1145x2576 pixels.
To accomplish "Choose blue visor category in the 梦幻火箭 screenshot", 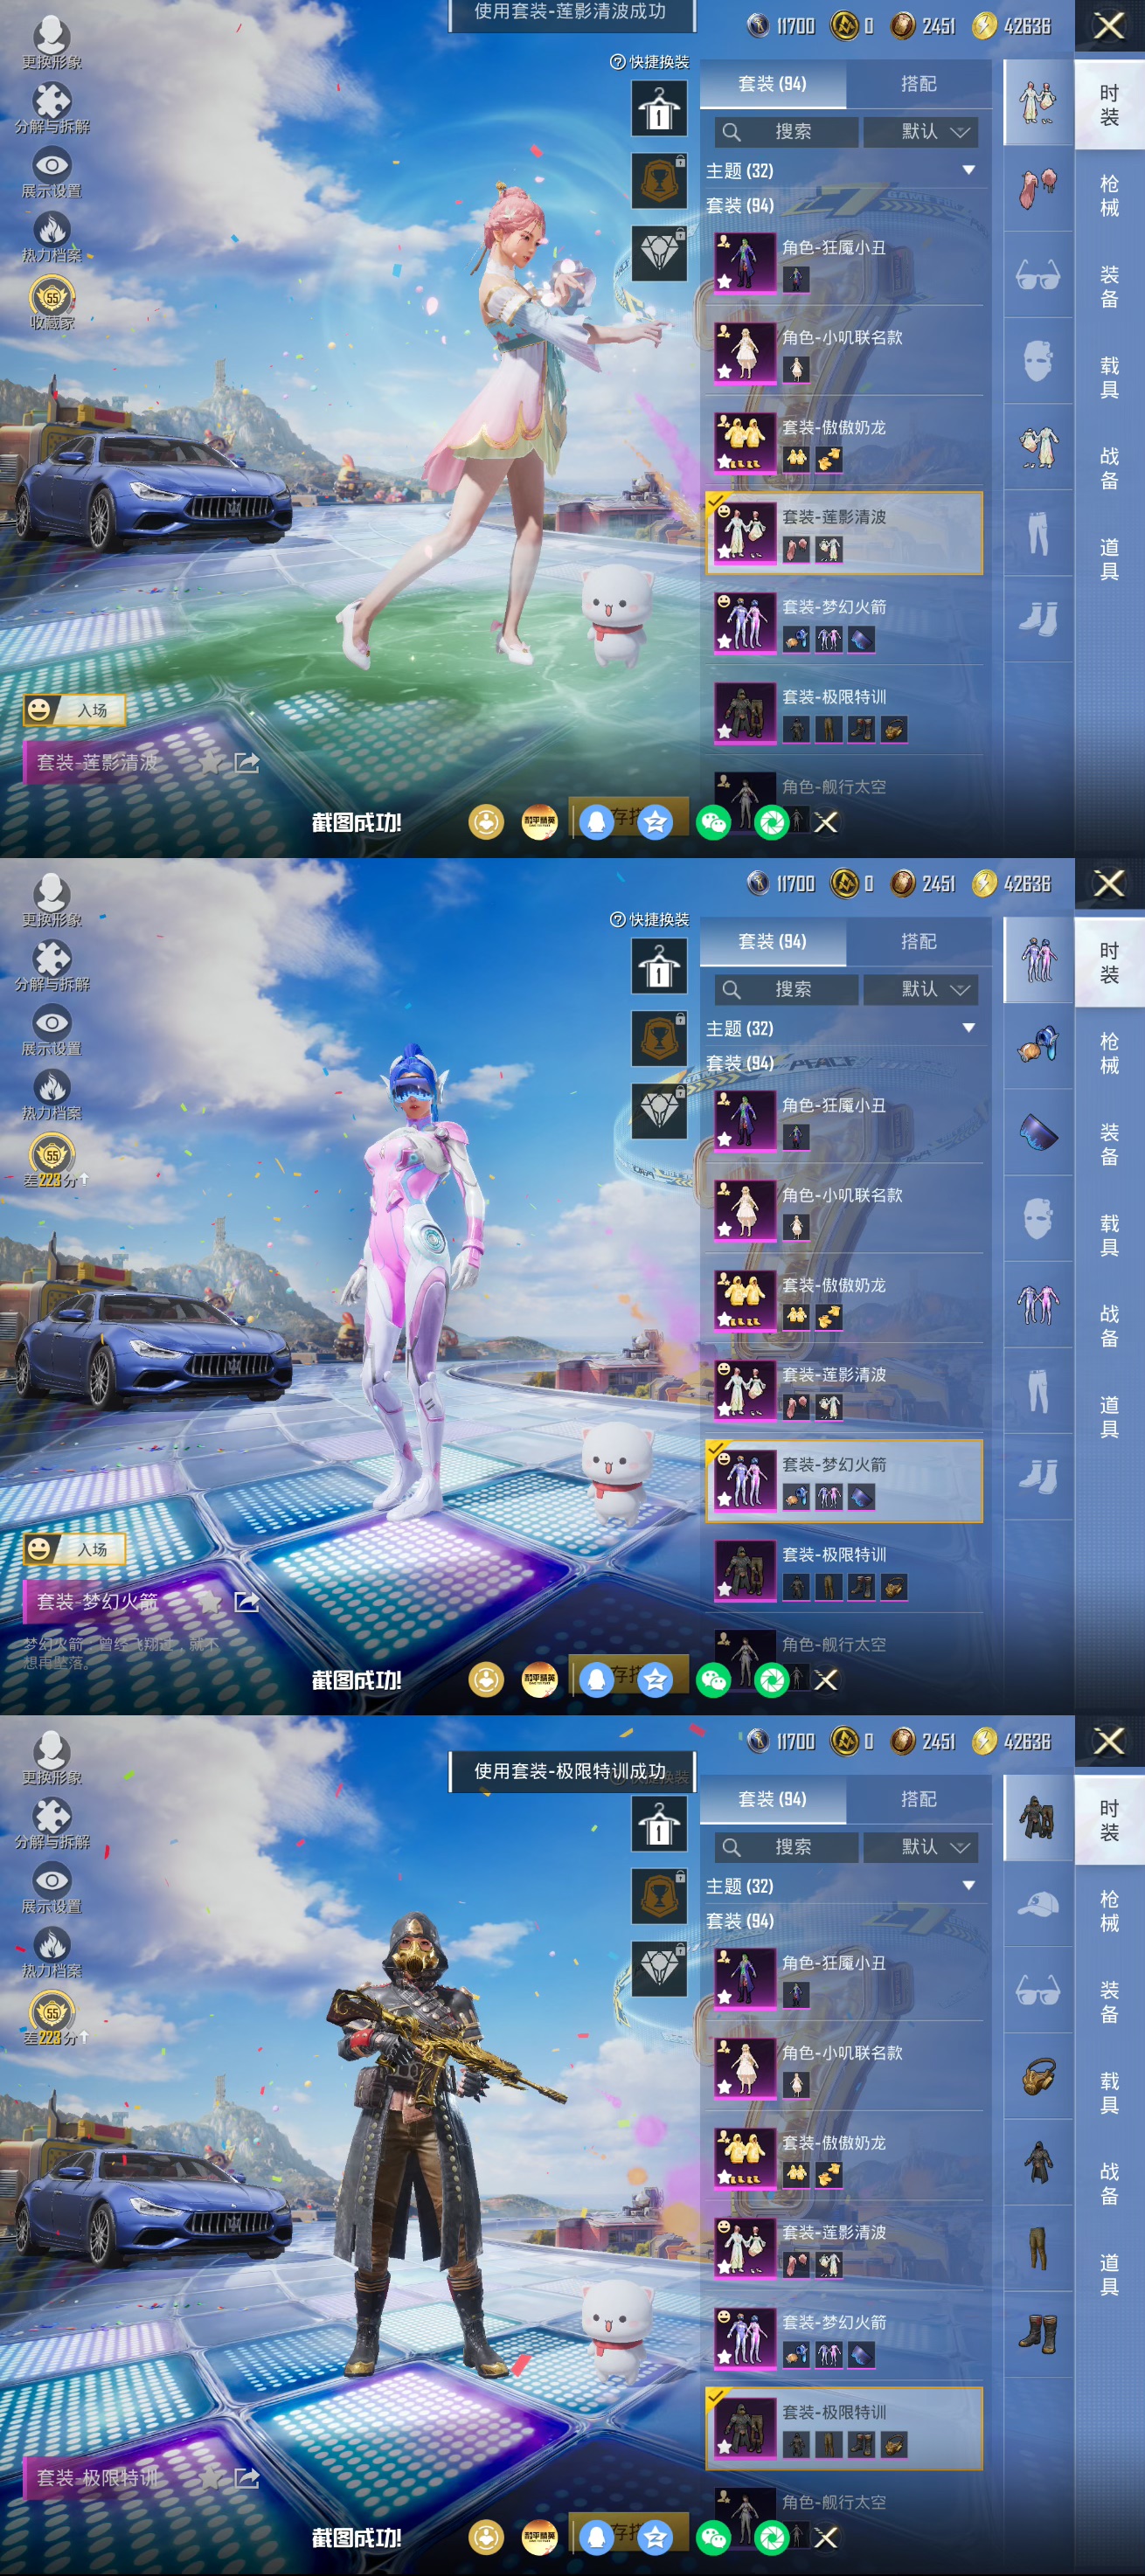I will tap(1038, 1132).
